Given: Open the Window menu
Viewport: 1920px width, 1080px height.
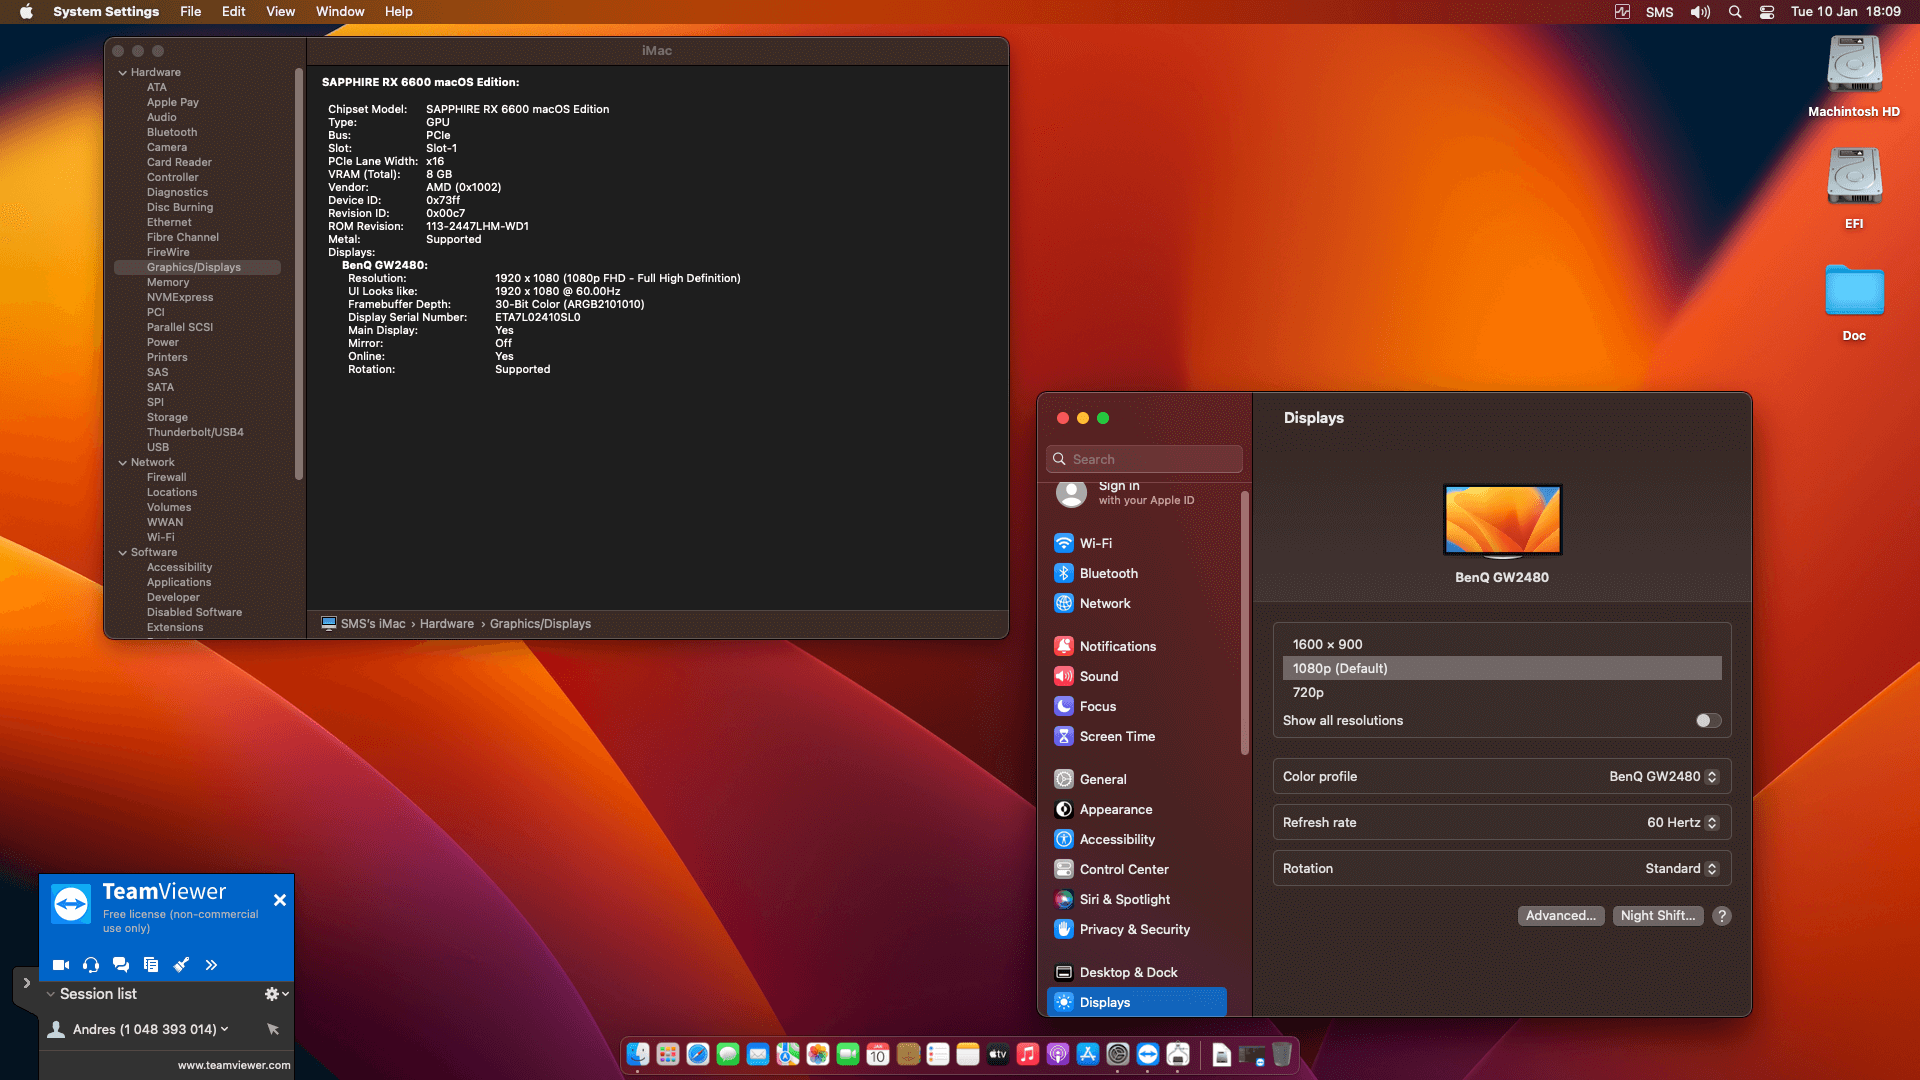Looking at the screenshot, I should pos(339,12).
